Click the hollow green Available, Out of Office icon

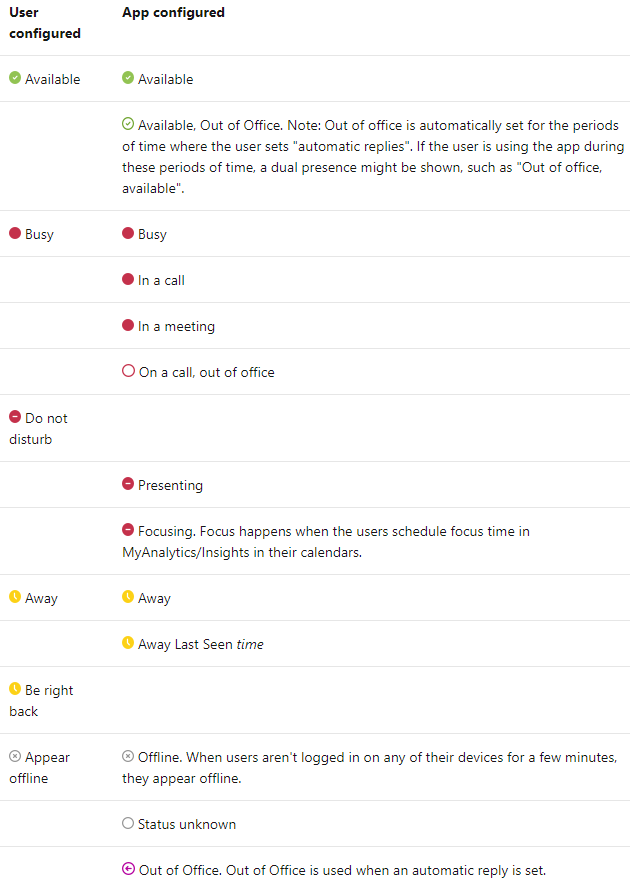click(x=128, y=124)
